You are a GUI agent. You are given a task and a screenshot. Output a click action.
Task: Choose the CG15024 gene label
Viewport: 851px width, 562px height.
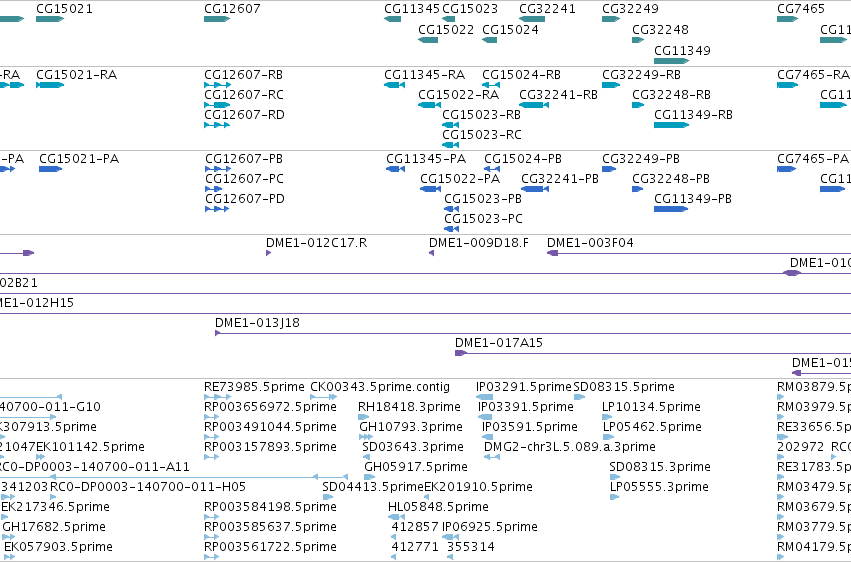point(510,29)
